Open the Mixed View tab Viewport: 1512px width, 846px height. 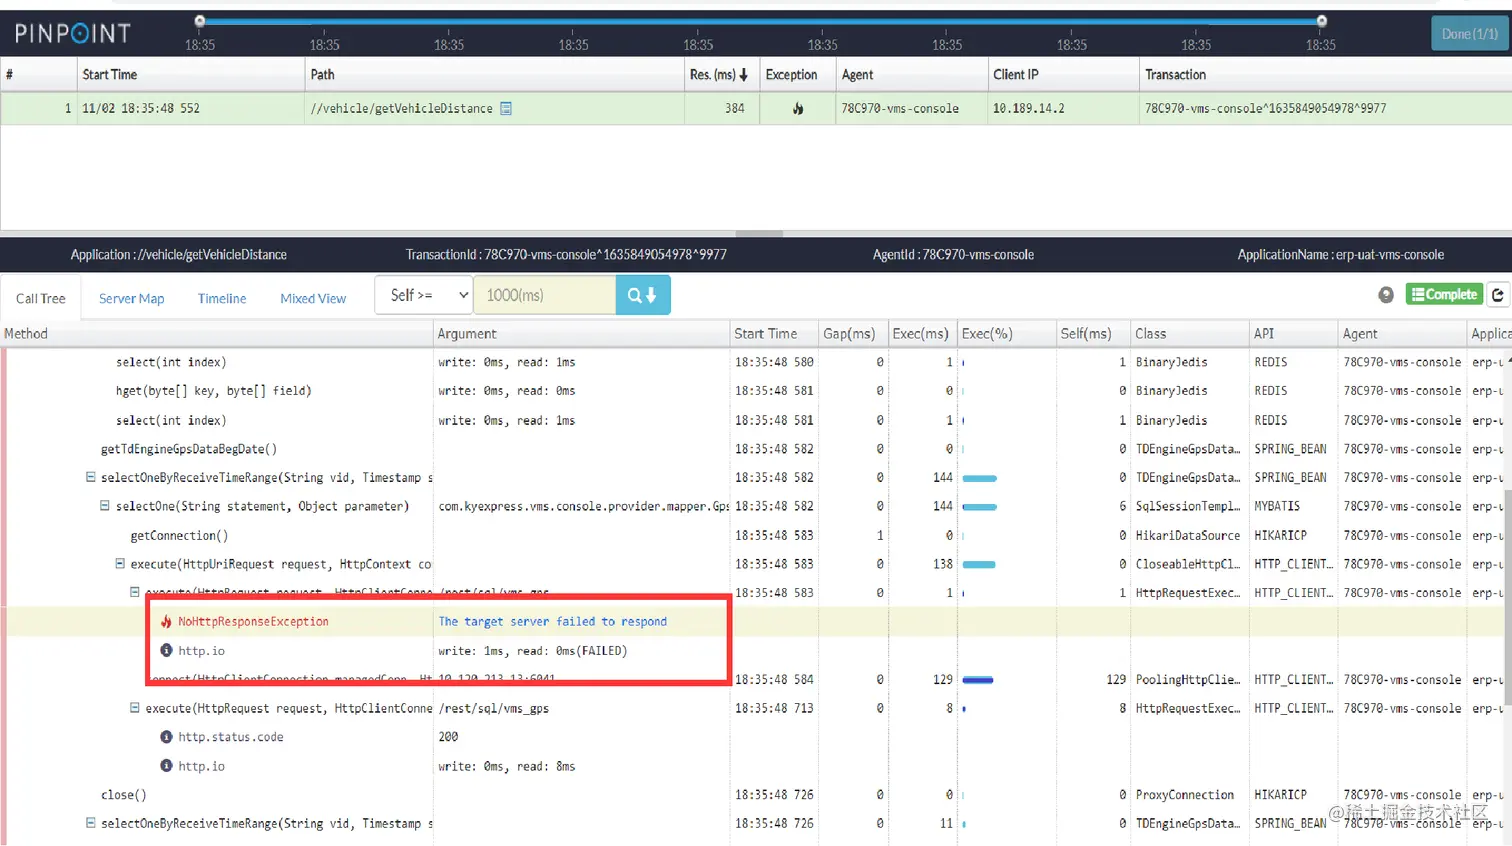[313, 298]
